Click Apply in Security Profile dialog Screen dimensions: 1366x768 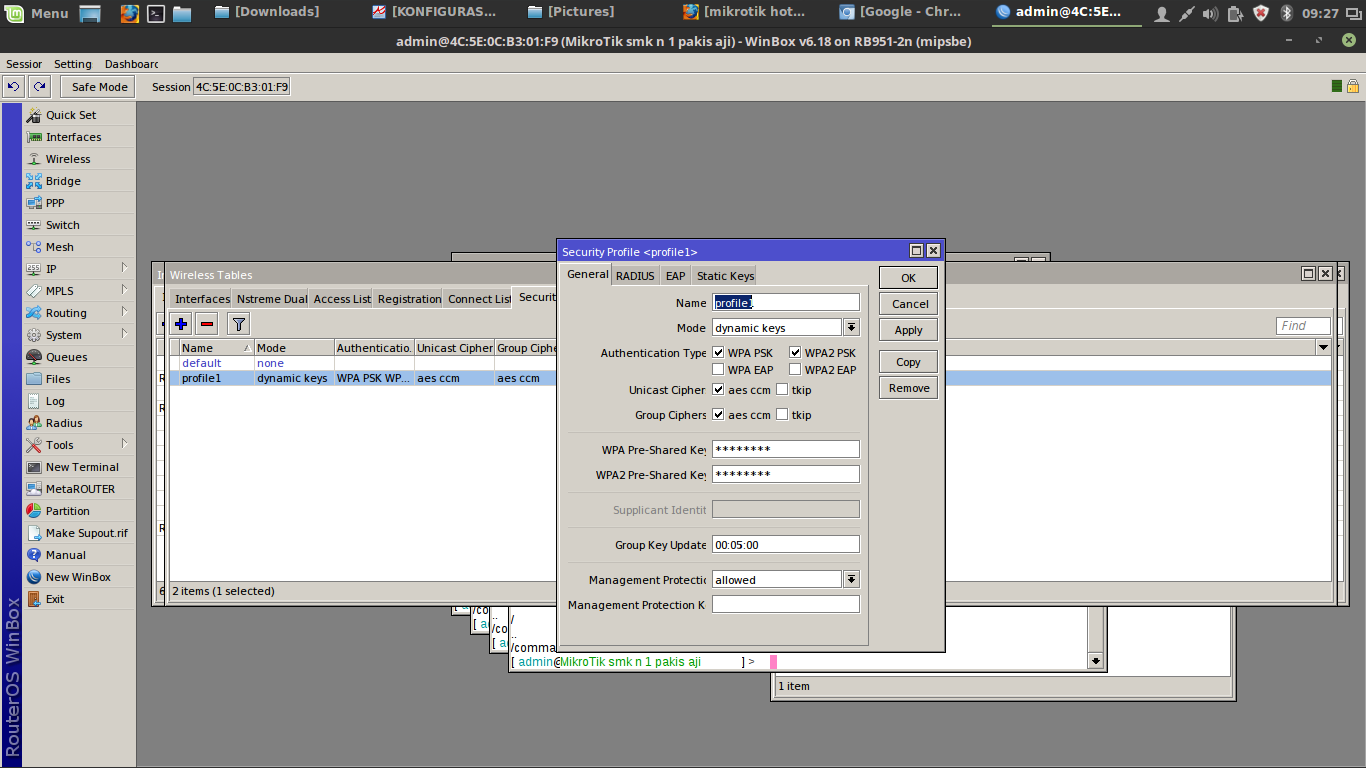[908, 330]
